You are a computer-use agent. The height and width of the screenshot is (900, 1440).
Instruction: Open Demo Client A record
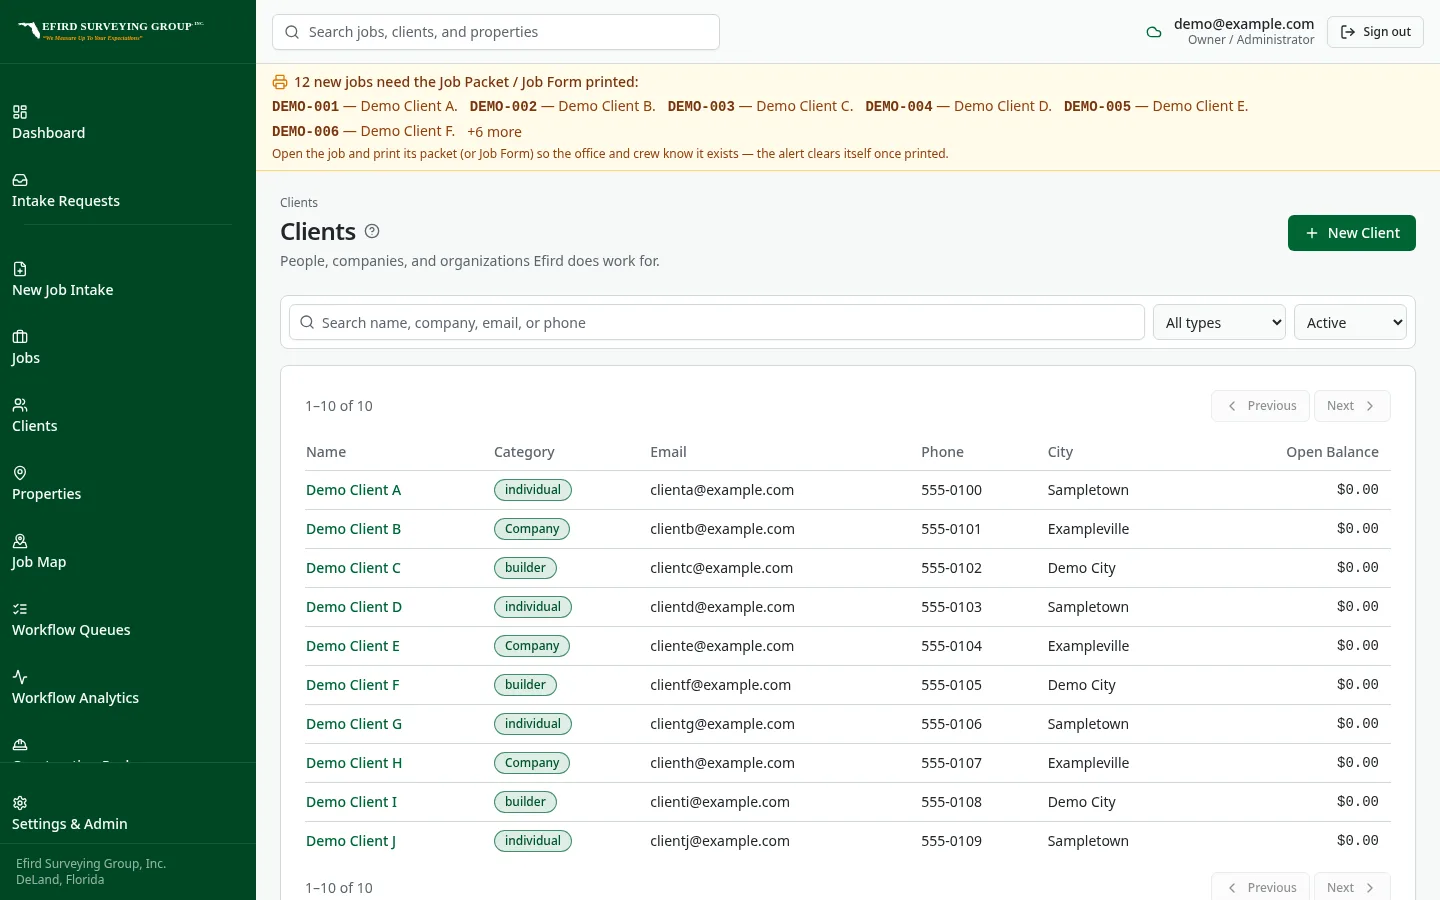353,490
